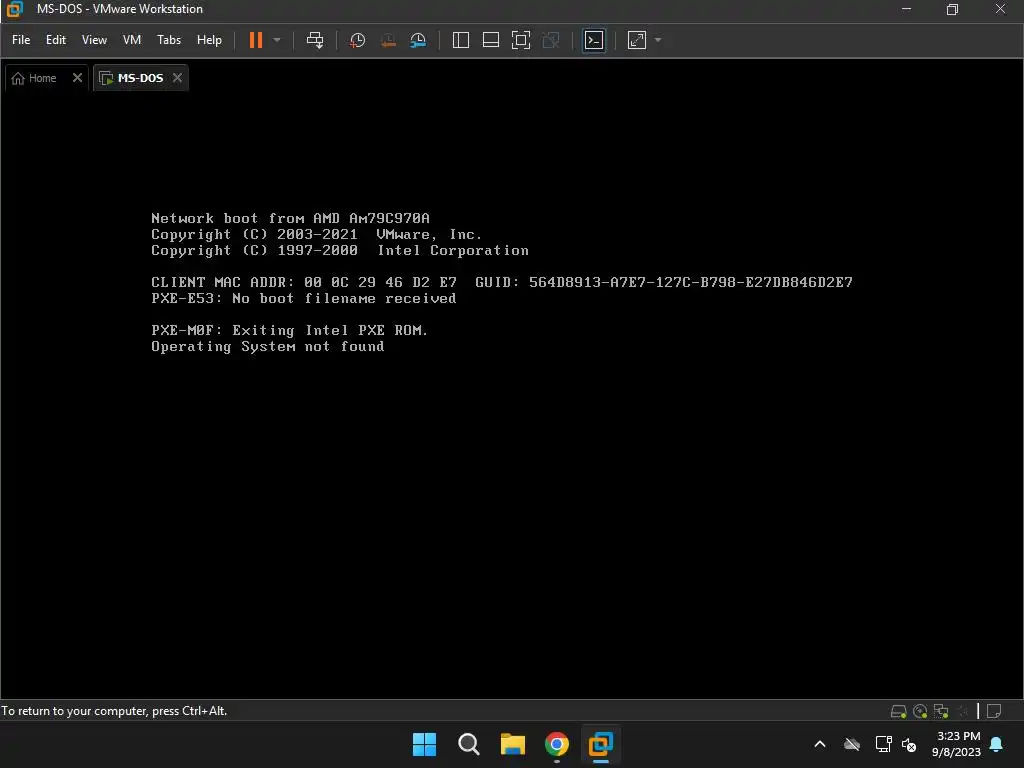Open the Tabs menu
Viewport: 1024px width, 768px height.
(x=168, y=40)
